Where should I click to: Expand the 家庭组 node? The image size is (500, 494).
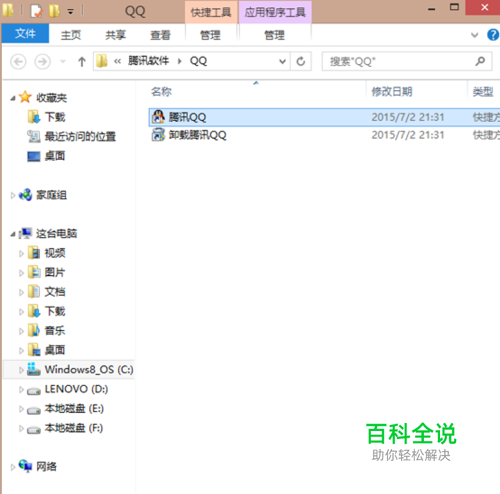(x=13, y=195)
